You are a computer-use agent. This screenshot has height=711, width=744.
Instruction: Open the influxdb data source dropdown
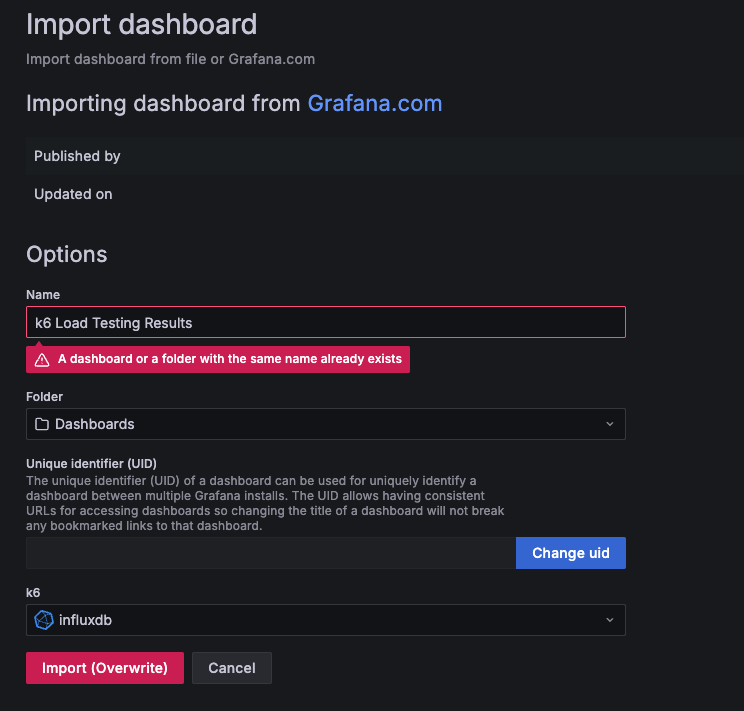click(x=326, y=620)
